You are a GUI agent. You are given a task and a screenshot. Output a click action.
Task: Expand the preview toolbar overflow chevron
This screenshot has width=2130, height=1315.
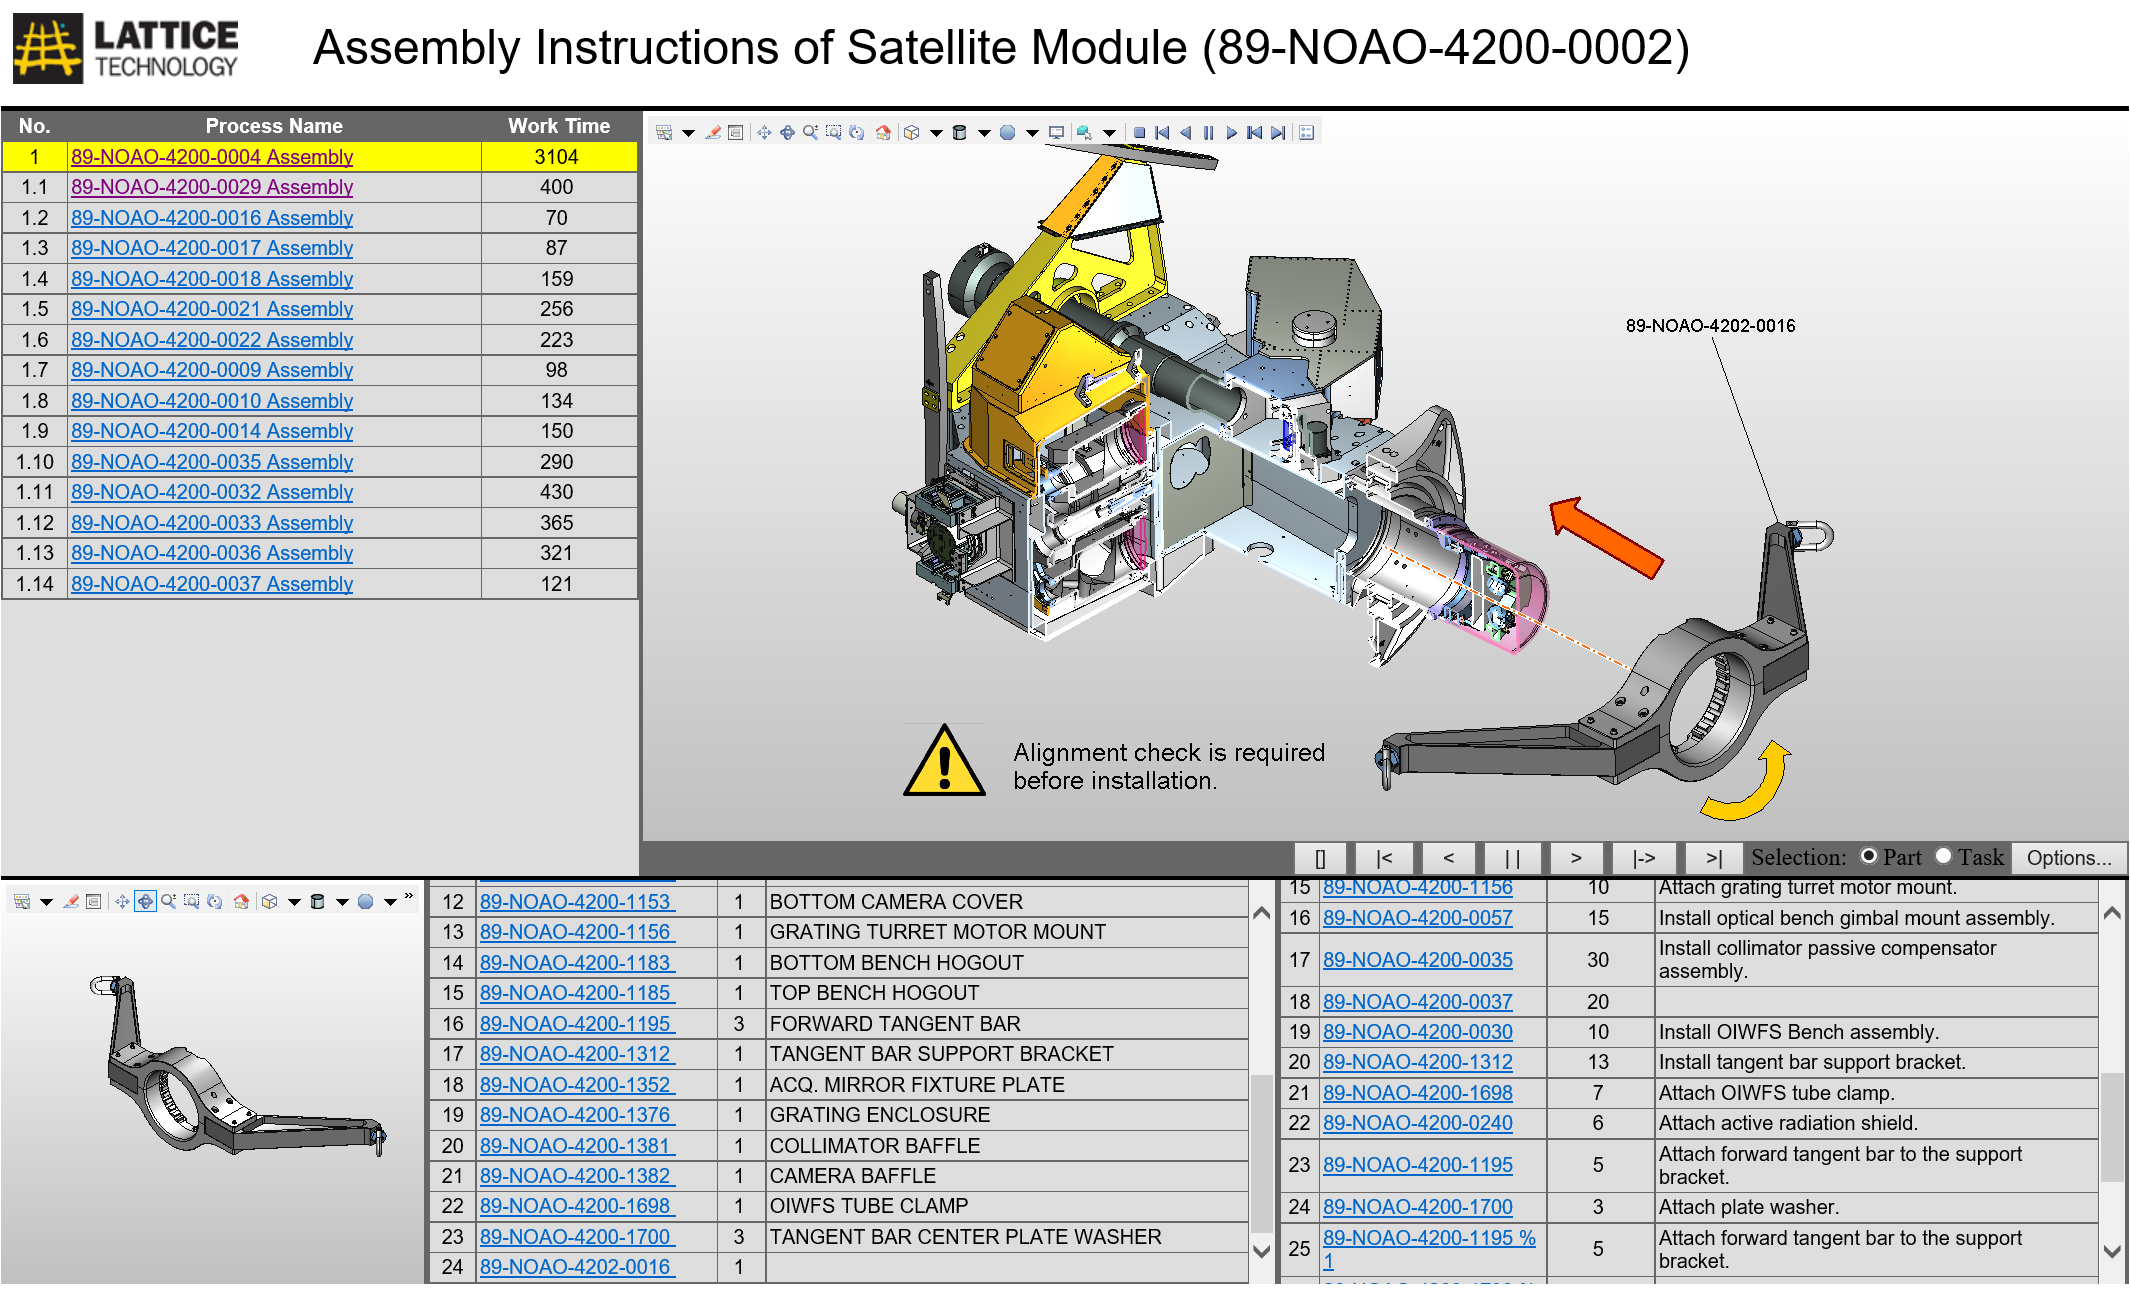point(408,897)
